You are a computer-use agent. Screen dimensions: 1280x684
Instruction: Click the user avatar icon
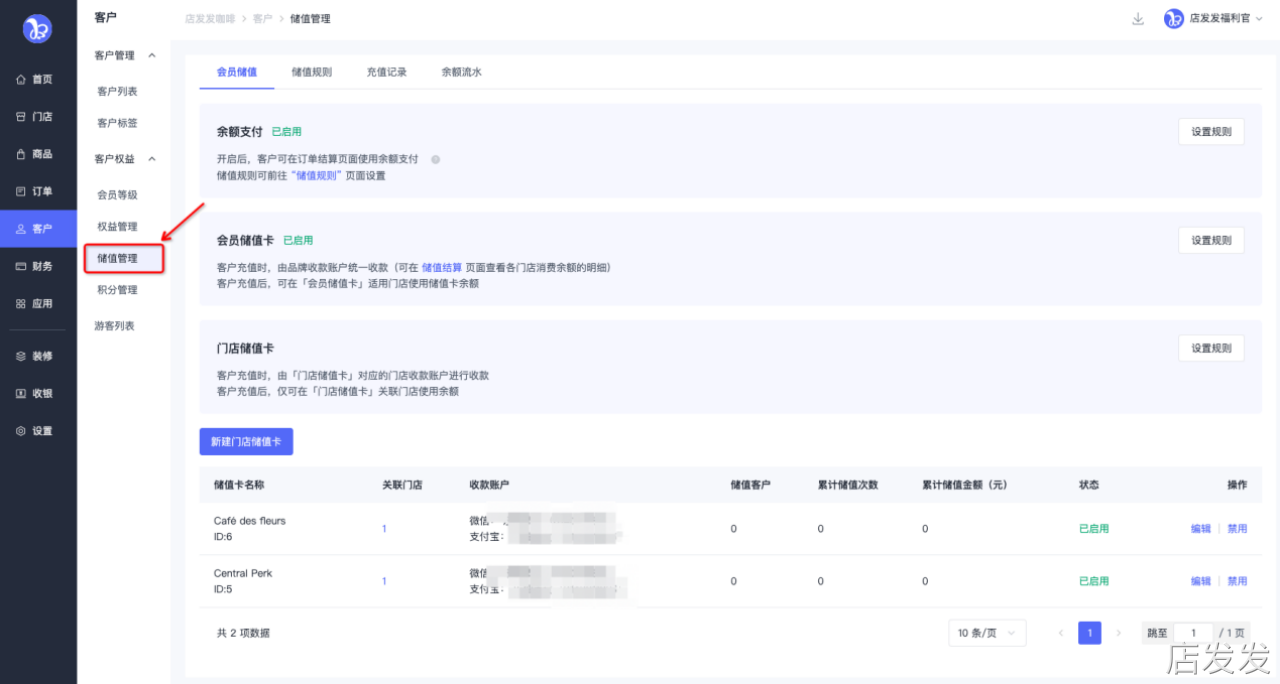(x=1174, y=19)
